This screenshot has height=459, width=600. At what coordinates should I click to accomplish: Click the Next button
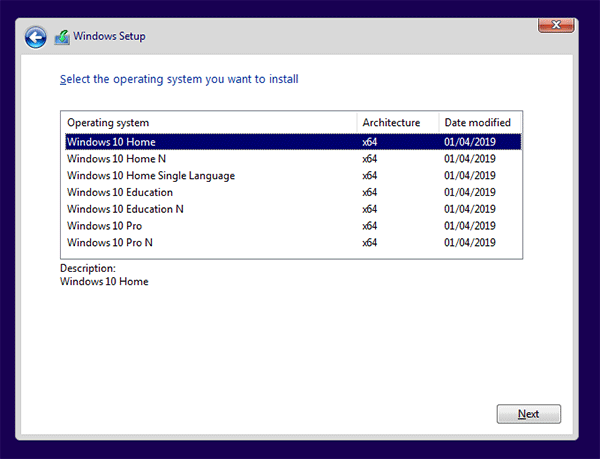click(x=528, y=414)
